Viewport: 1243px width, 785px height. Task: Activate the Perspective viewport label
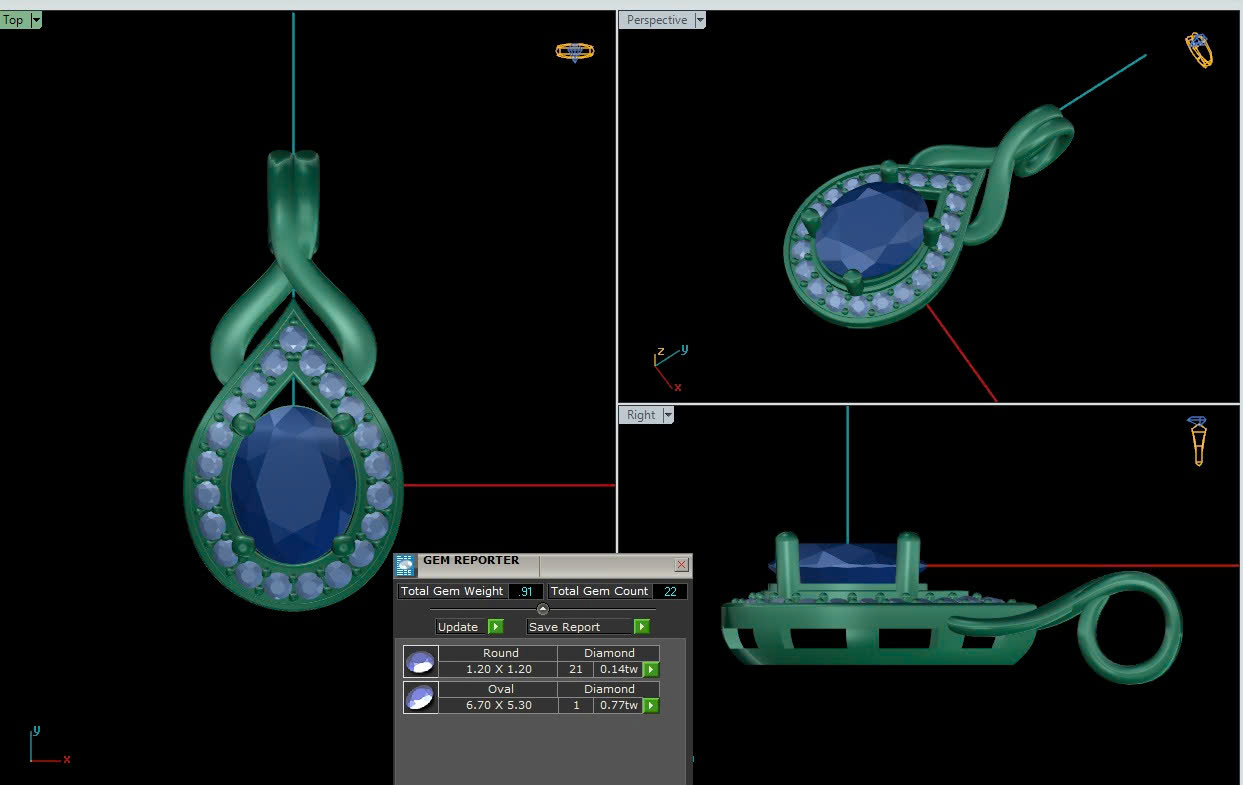coord(656,20)
